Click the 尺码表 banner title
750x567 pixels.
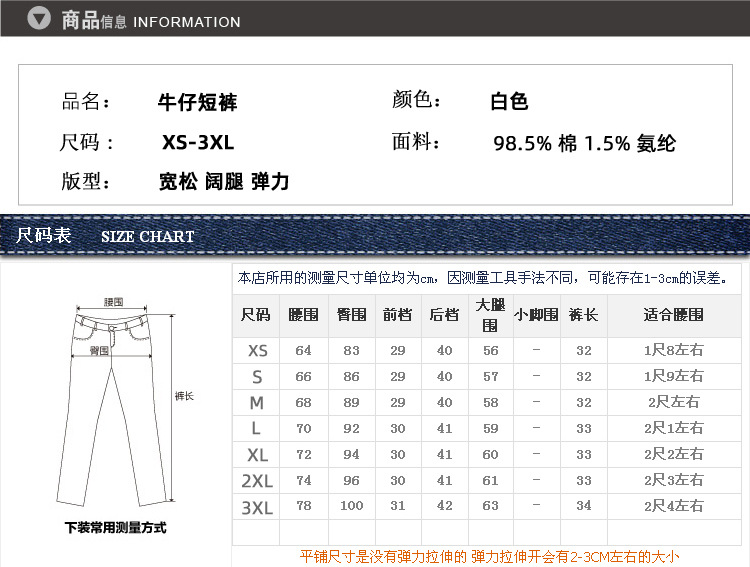click(44, 235)
